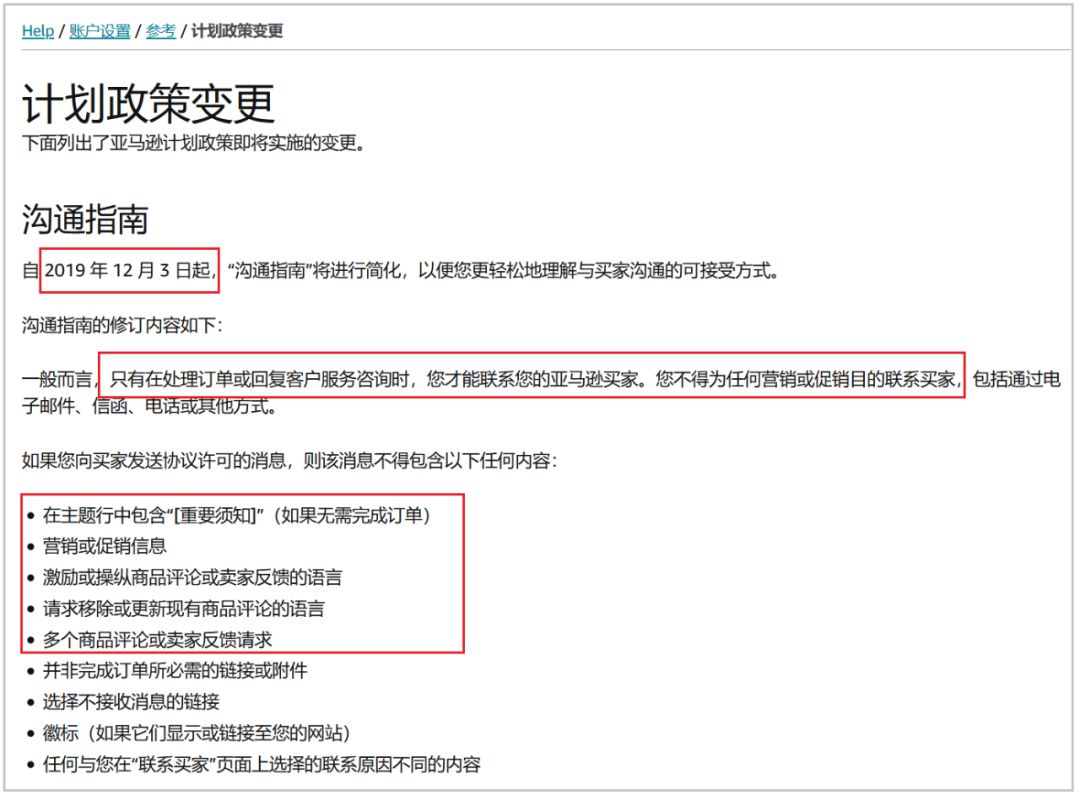Click the Help breadcrumb link

pyautogui.click(x=38, y=31)
